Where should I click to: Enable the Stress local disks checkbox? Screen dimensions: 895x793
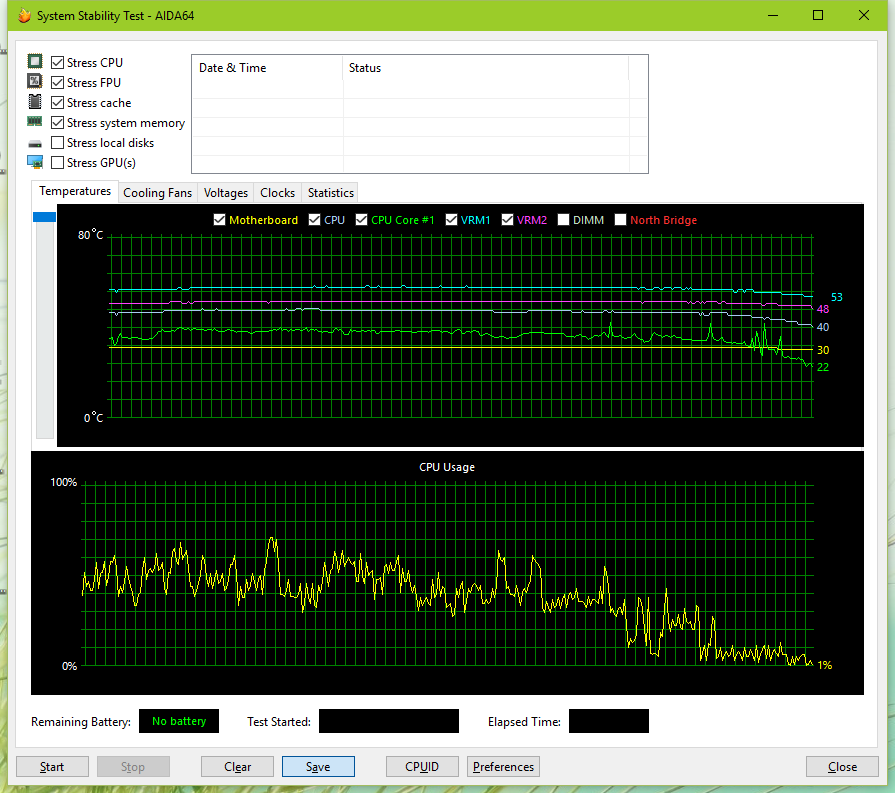57,142
